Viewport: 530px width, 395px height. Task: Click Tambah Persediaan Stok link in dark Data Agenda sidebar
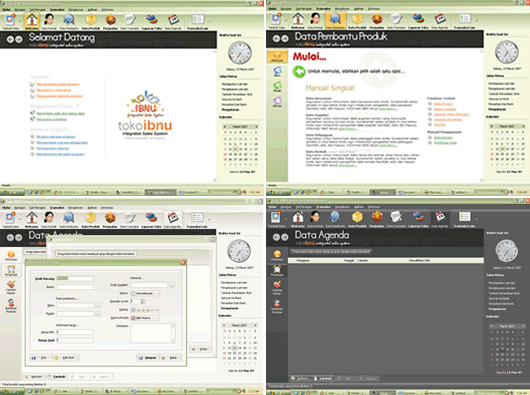click(x=504, y=293)
